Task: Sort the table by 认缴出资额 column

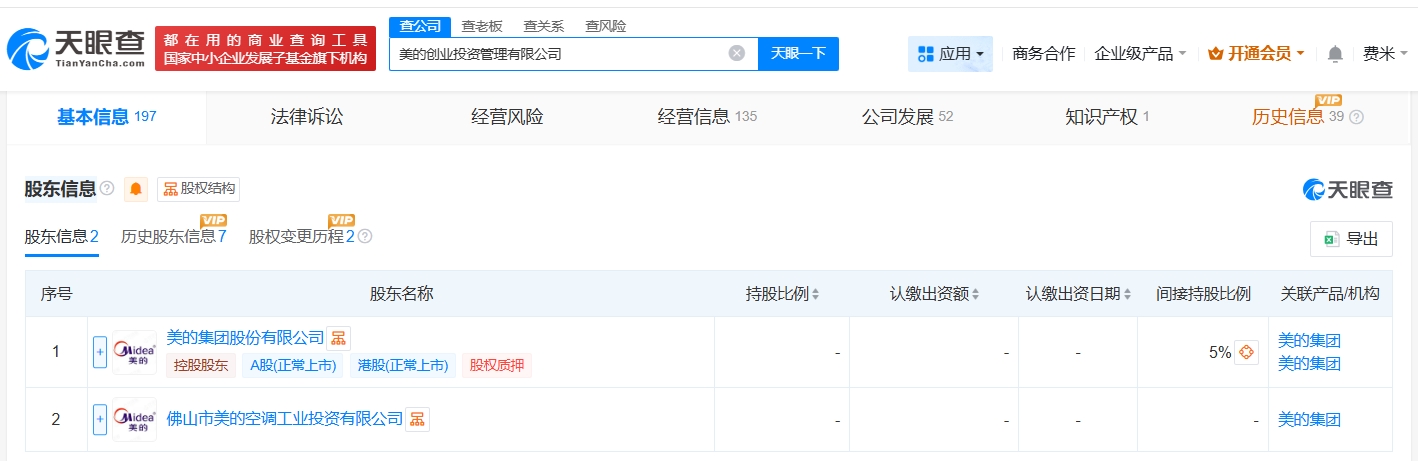Action: tap(934, 294)
